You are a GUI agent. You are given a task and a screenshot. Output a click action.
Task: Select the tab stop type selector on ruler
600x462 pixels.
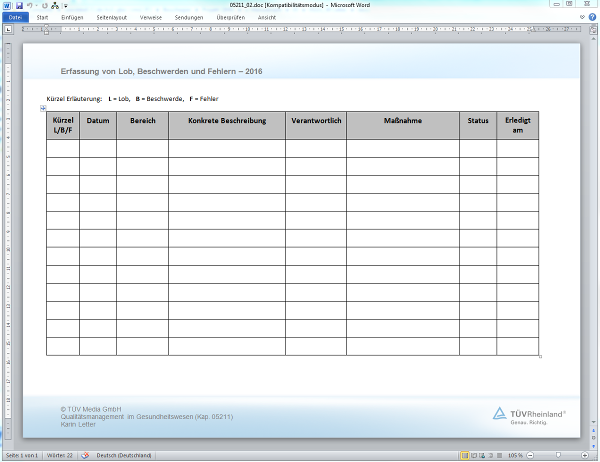coord(8,30)
